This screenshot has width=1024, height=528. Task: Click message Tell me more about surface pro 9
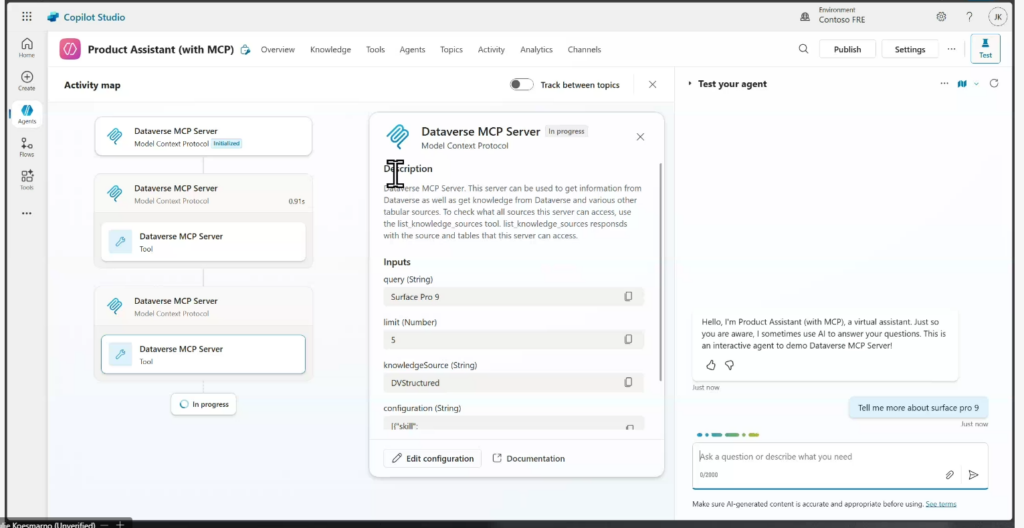point(918,407)
